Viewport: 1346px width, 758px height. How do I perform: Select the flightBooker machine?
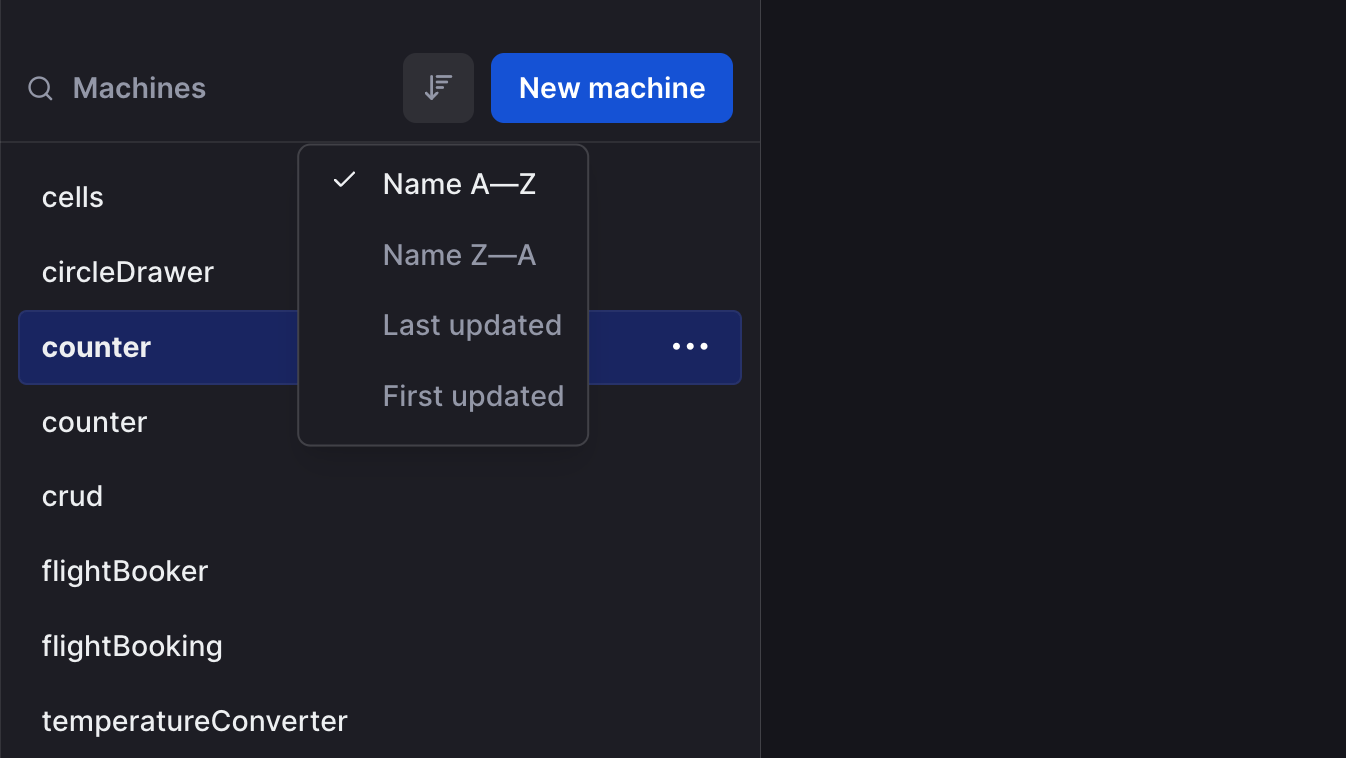(x=124, y=571)
